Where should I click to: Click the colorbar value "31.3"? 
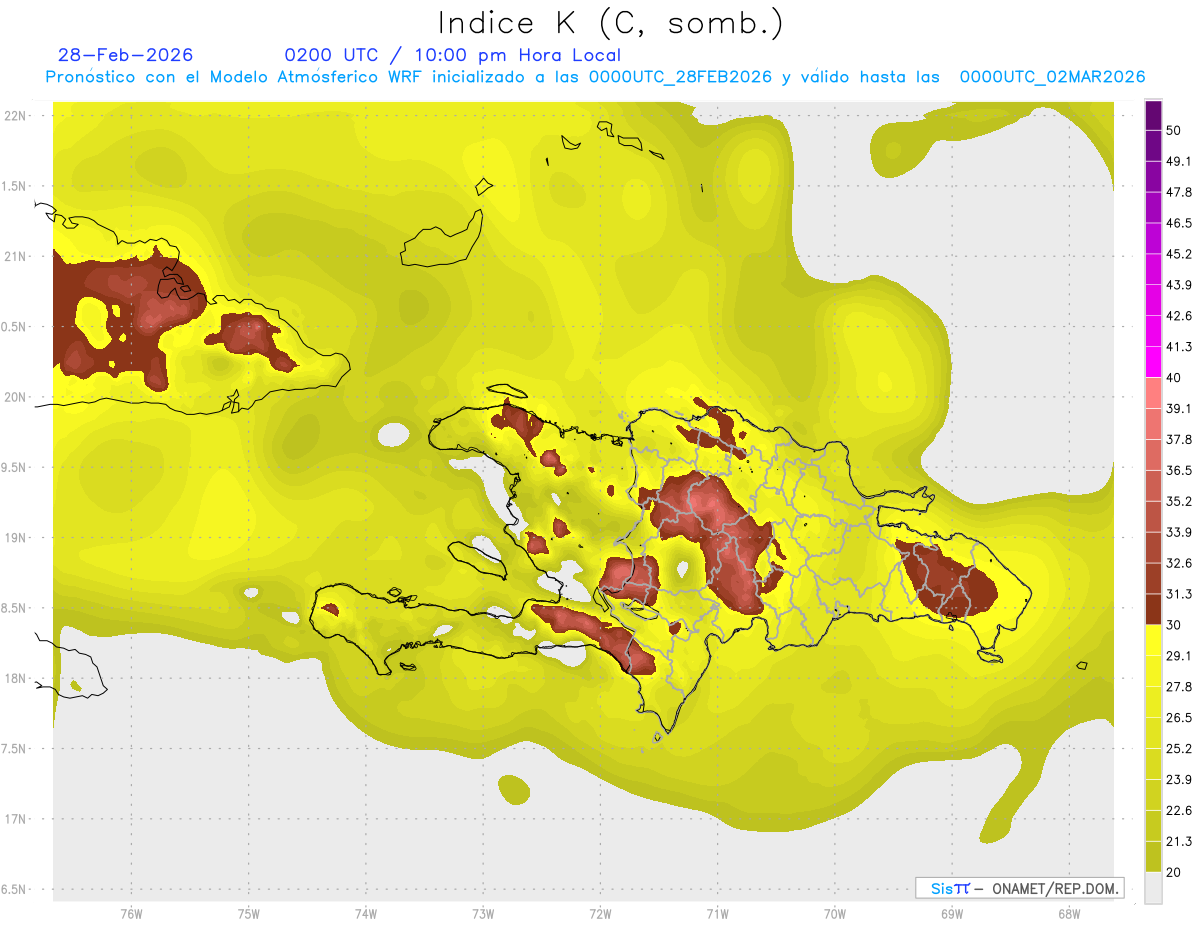coord(1179,594)
